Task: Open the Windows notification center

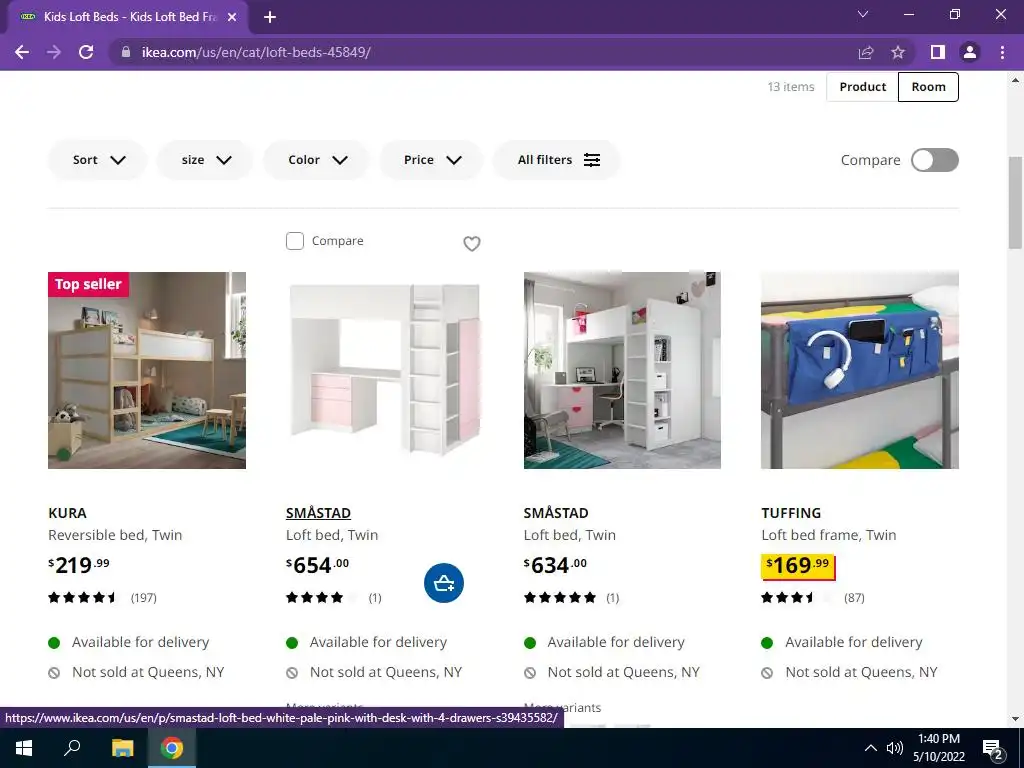Action: click(993, 750)
